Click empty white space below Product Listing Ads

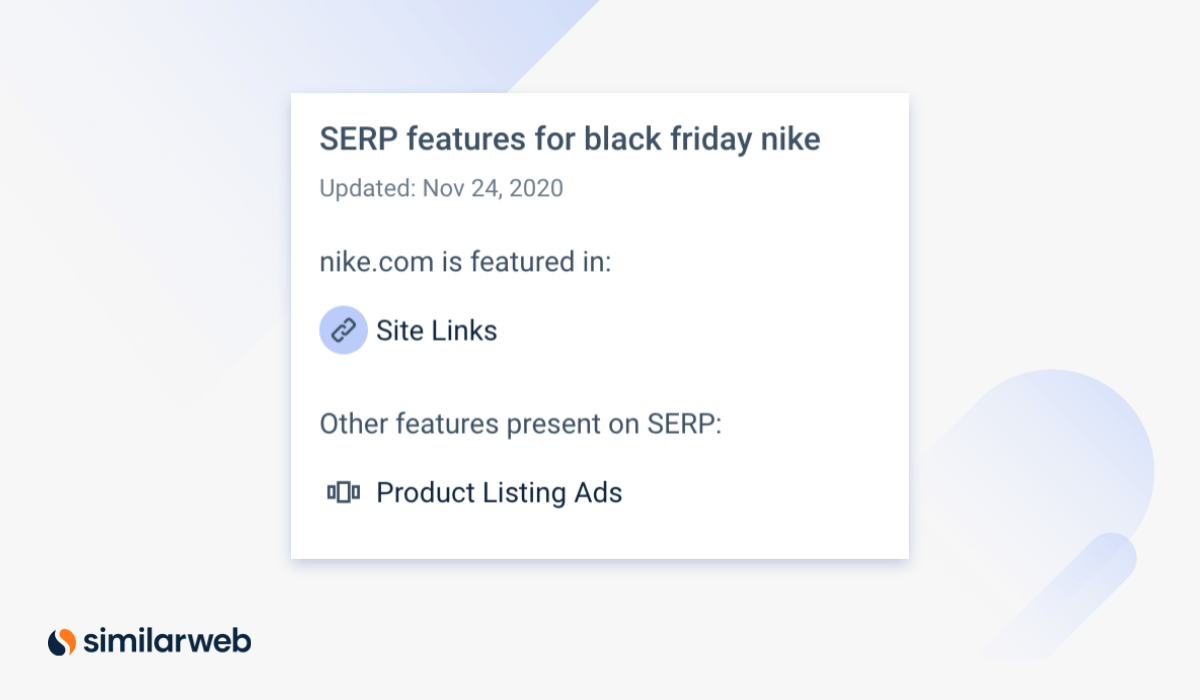point(600,535)
